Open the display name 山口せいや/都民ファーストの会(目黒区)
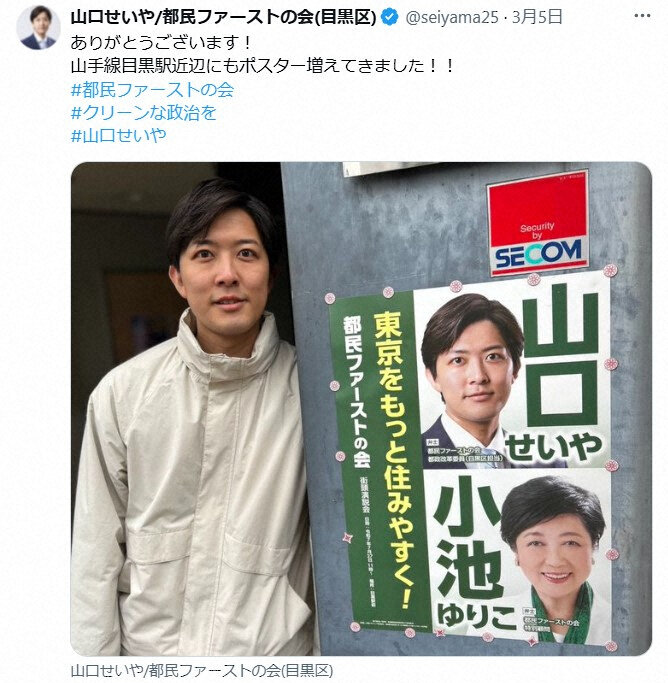 (223, 17)
